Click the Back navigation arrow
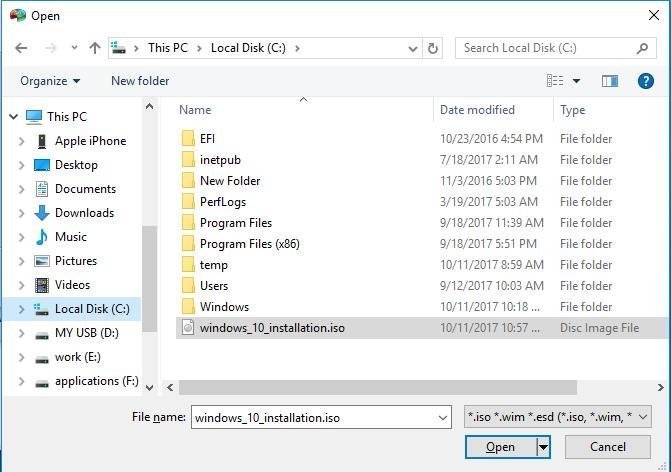Image resolution: width=671 pixels, height=472 pixels. [21, 48]
